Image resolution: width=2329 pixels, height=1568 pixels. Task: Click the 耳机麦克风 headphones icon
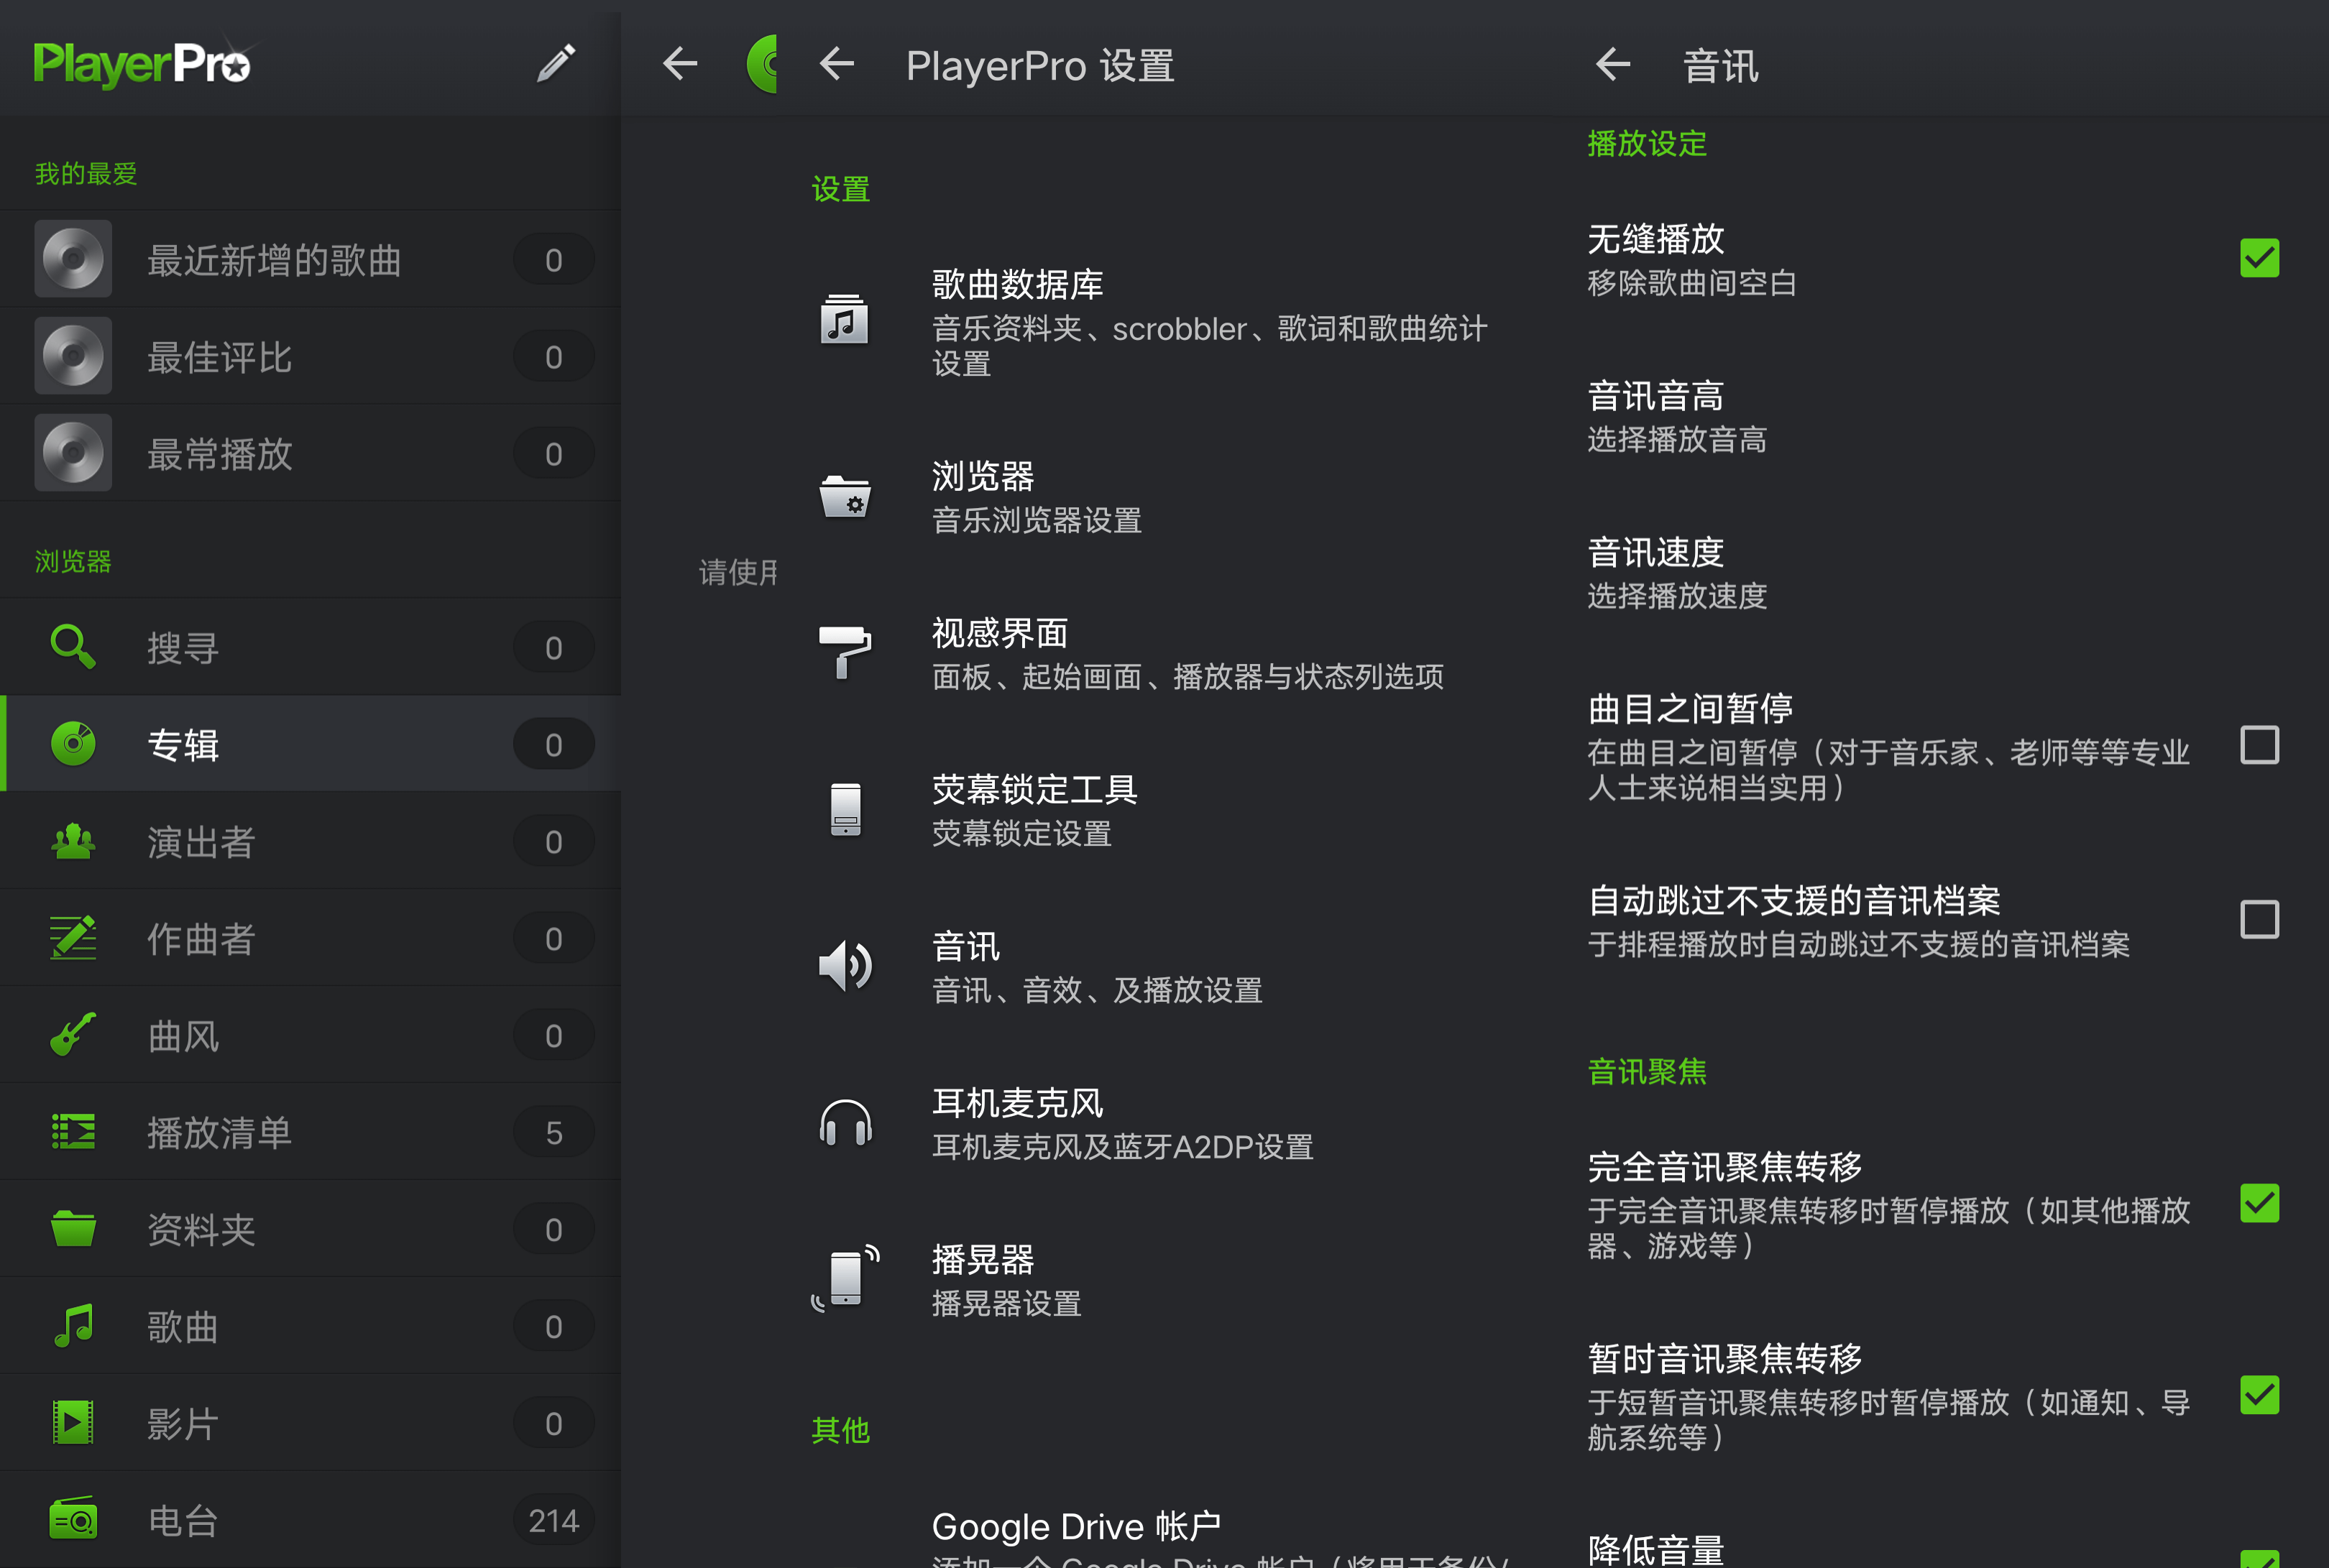click(845, 1123)
